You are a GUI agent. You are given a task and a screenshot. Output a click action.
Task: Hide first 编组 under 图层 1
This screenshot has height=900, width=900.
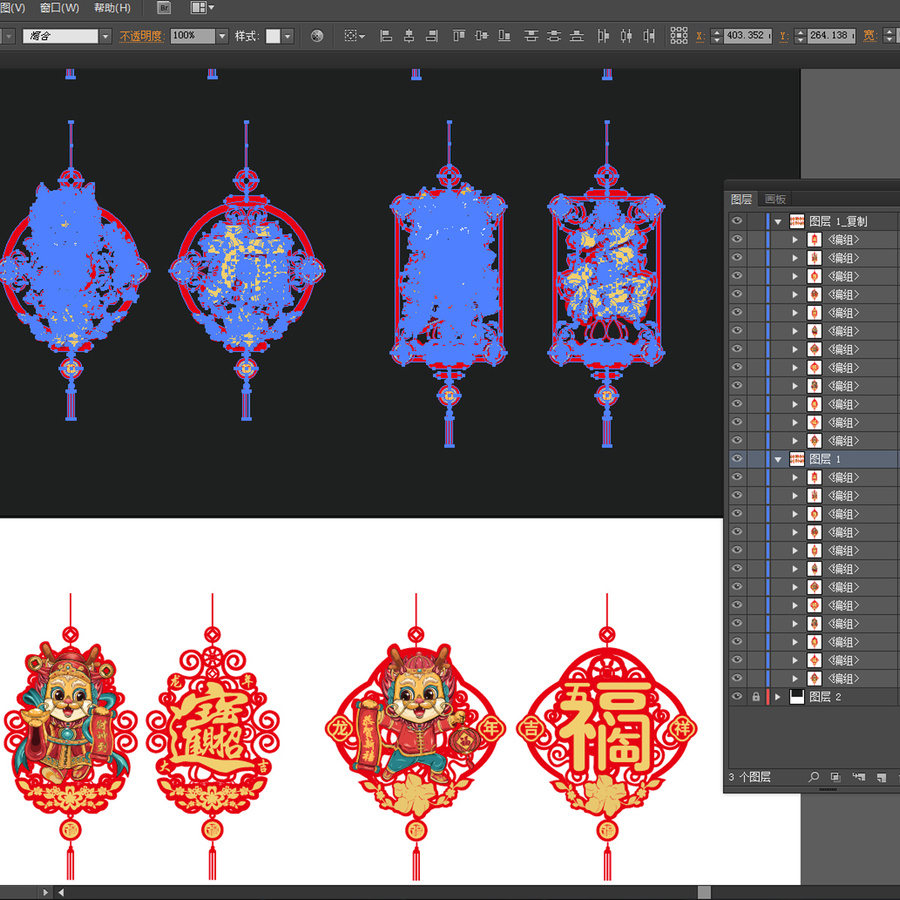737,477
